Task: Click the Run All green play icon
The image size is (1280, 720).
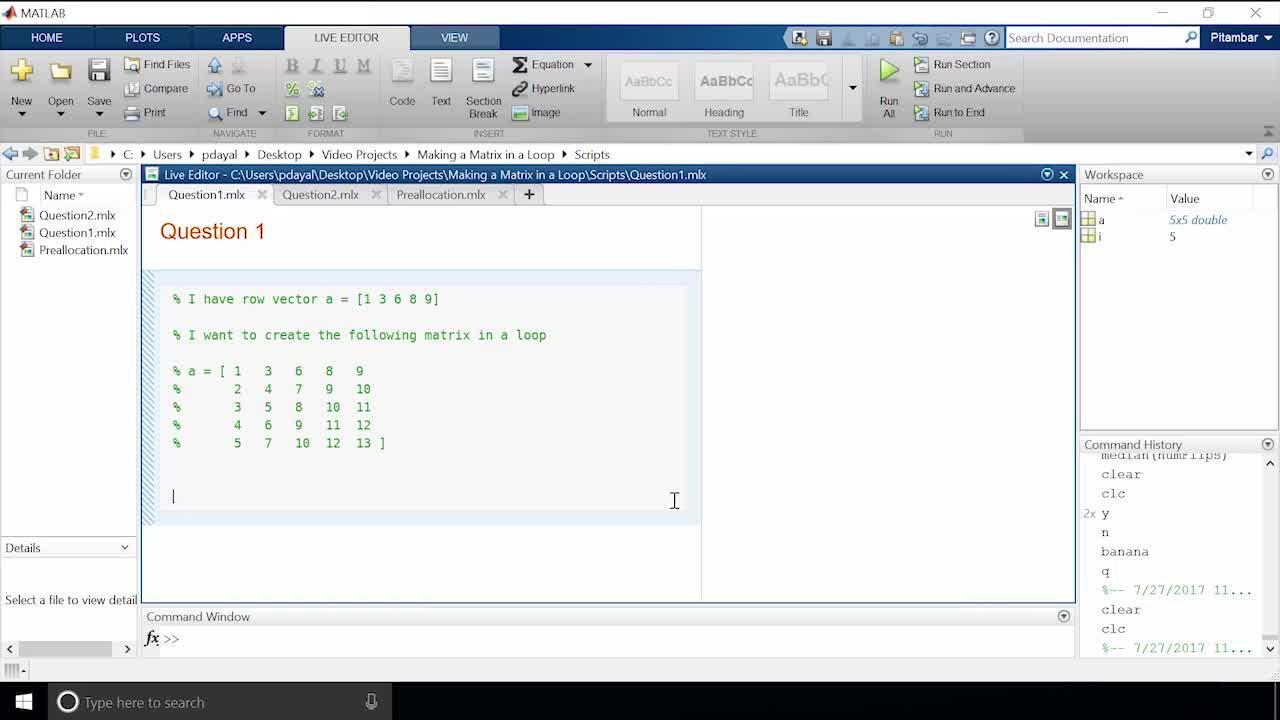Action: [x=888, y=71]
